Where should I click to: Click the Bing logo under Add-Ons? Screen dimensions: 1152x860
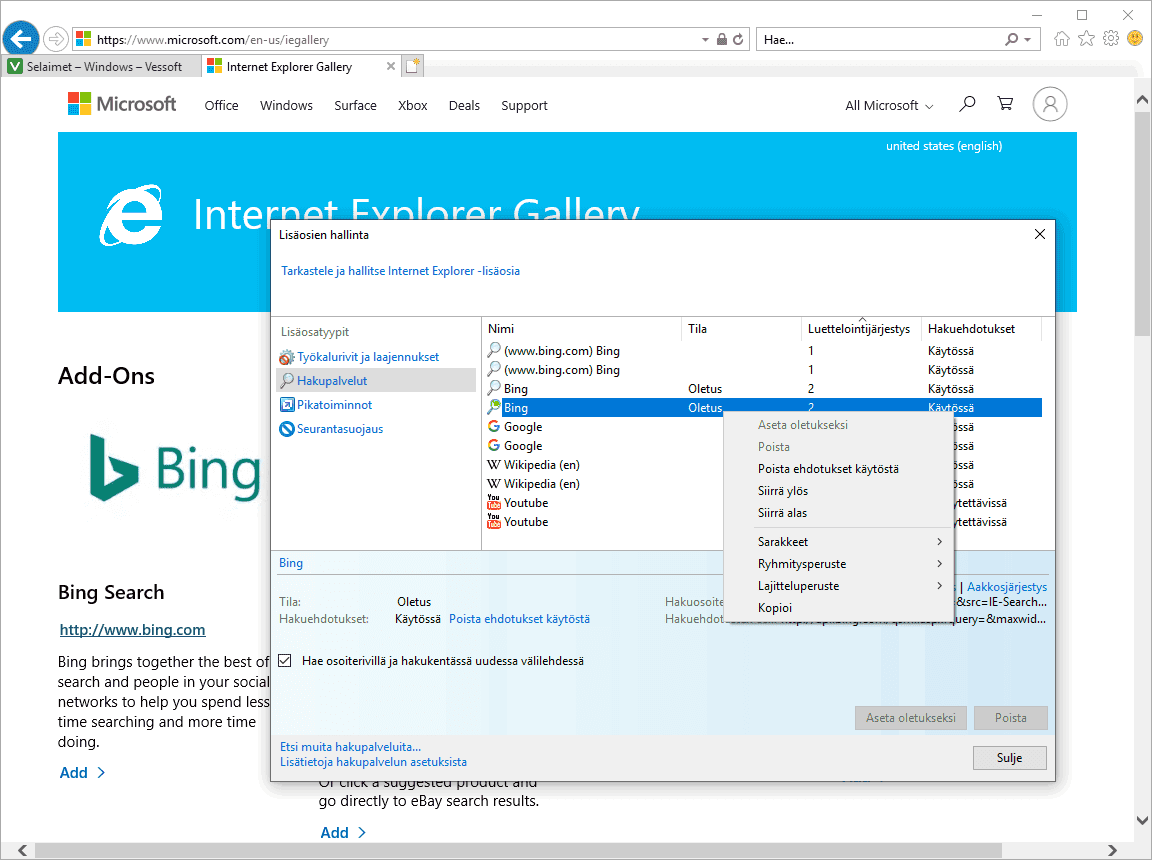[175, 467]
